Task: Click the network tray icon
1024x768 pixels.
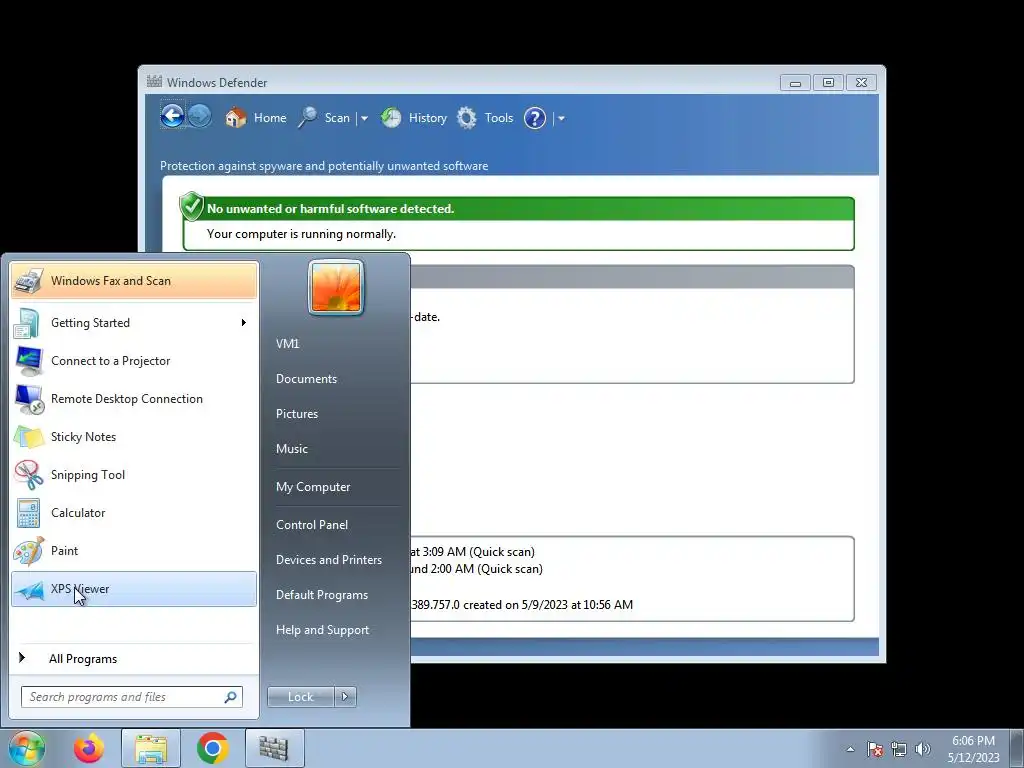Action: [x=899, y=749]
